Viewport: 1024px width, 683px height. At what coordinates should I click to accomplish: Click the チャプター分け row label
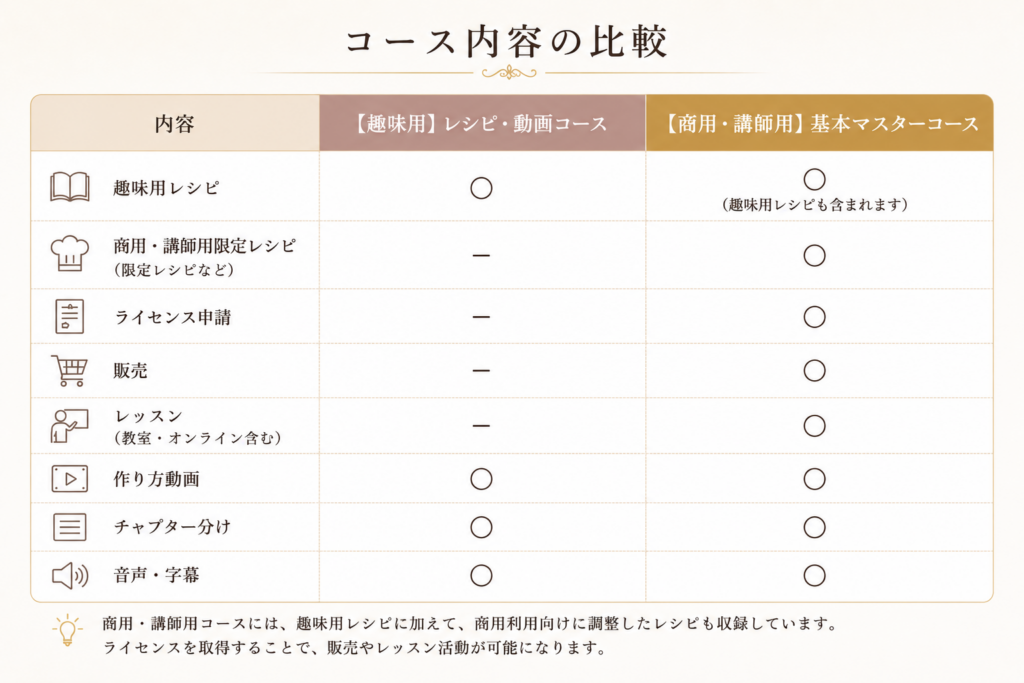pyautogui.click(x=172, y=527)
